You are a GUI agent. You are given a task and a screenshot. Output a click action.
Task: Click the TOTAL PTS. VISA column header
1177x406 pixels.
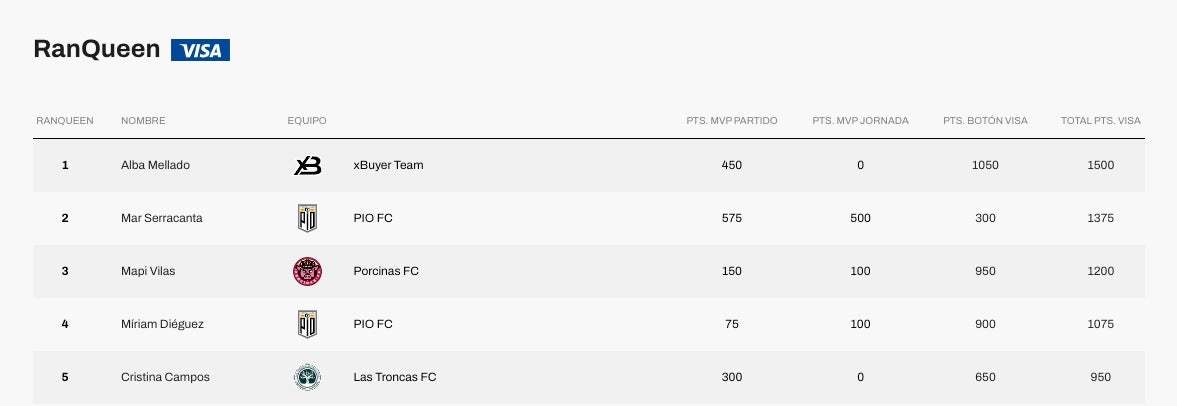tap(1100, 121)
